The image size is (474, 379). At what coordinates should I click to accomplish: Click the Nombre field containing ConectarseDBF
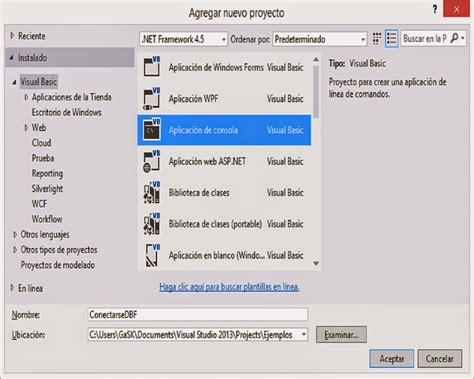pyautogui.click(x=198, y=314)
